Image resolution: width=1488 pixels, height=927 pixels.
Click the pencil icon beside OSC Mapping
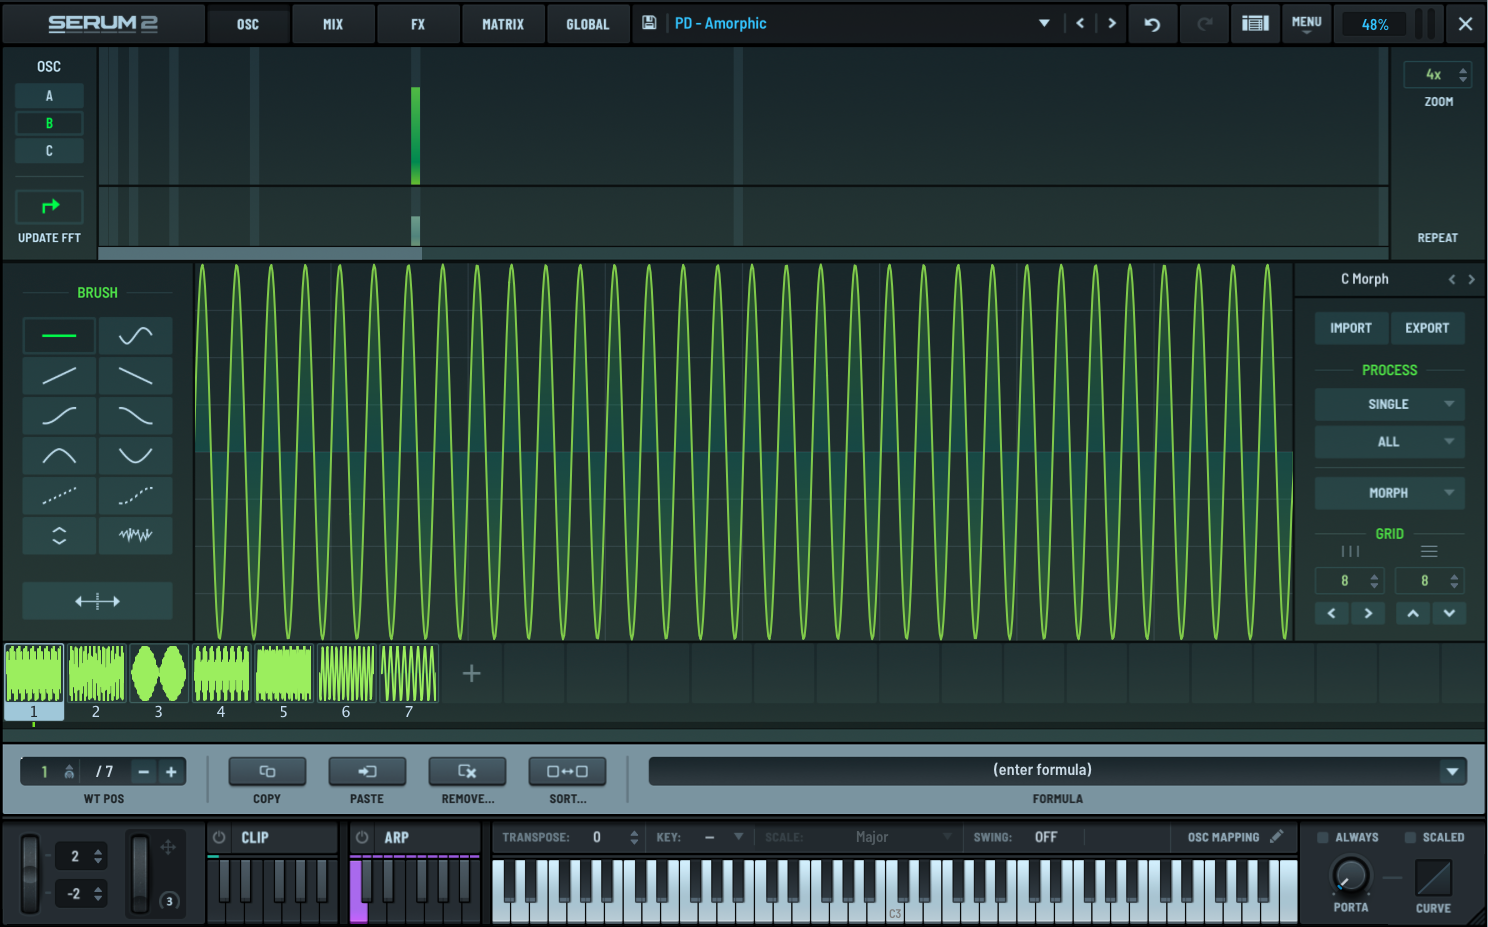[1277, 837]
